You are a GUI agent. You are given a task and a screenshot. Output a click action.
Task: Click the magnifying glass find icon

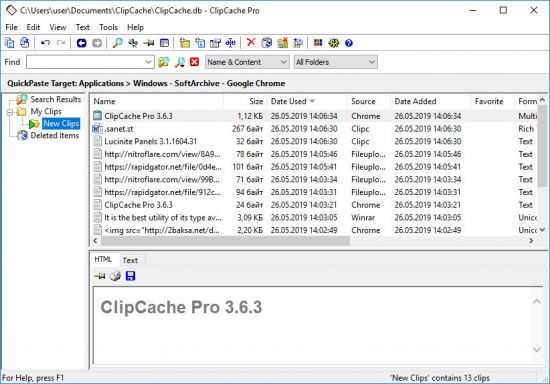click(x=118, y=43)
